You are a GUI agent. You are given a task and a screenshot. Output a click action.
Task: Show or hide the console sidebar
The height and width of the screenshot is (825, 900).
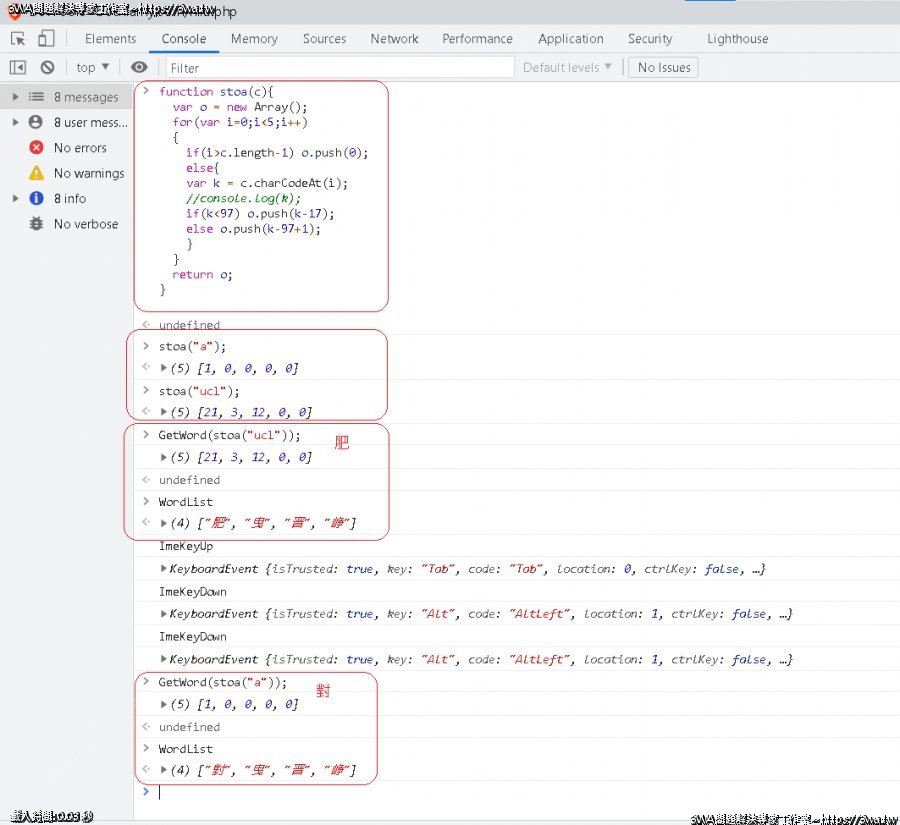[x=18, y=67]
